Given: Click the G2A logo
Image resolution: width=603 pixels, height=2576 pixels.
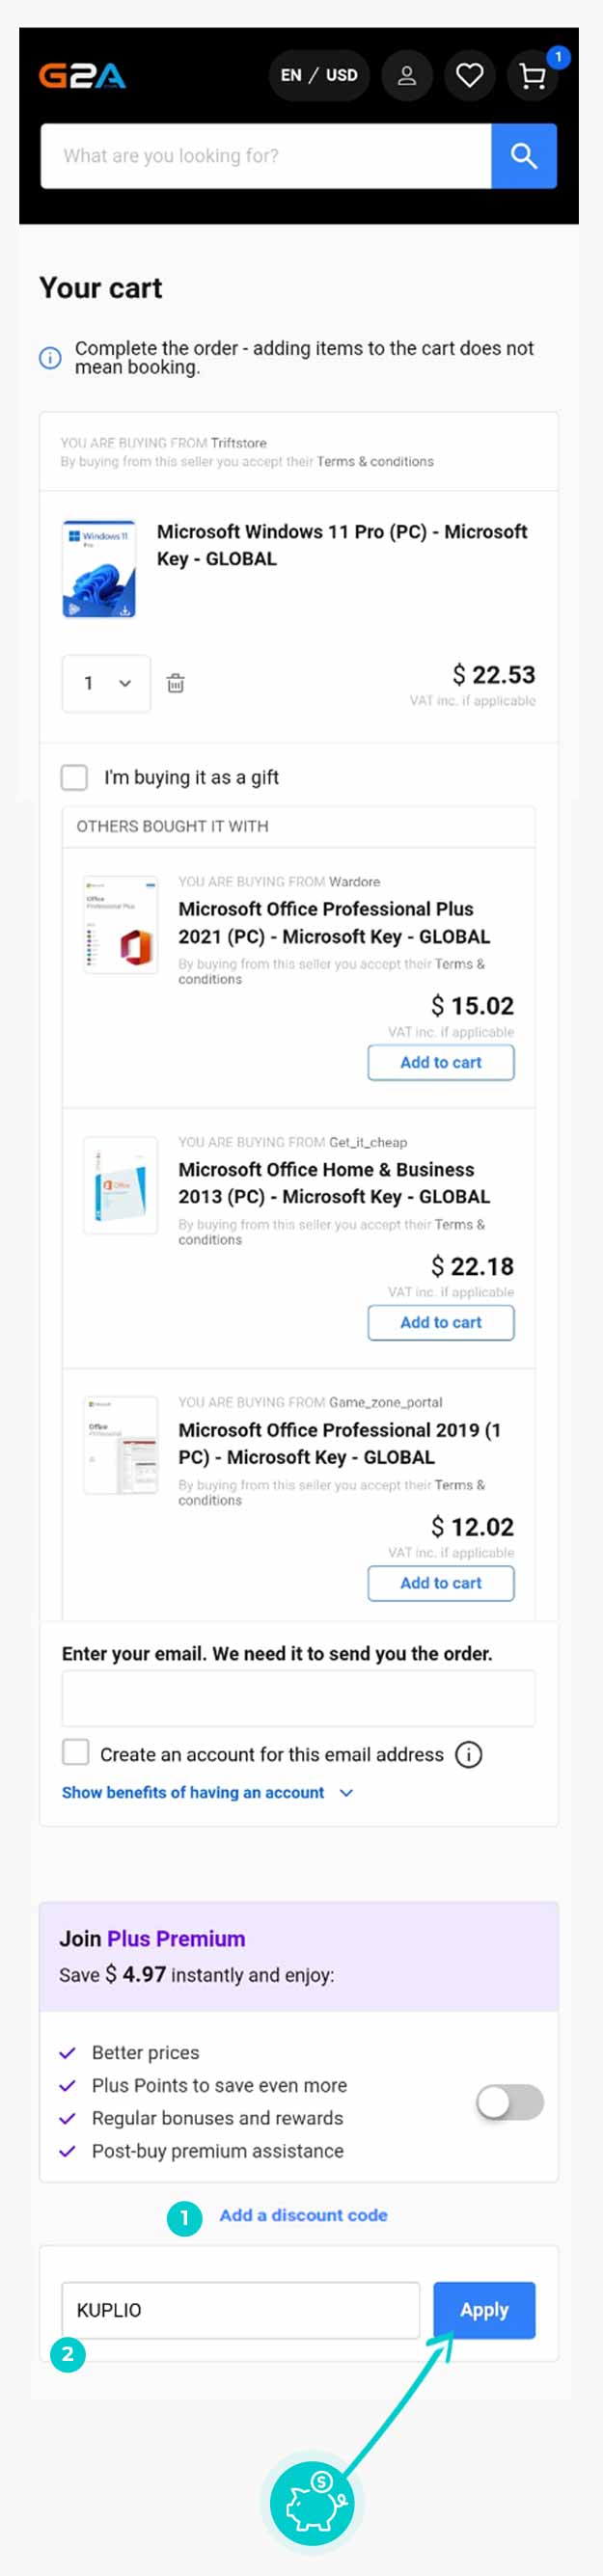Looking at the screenshot, I should [82, 76].
